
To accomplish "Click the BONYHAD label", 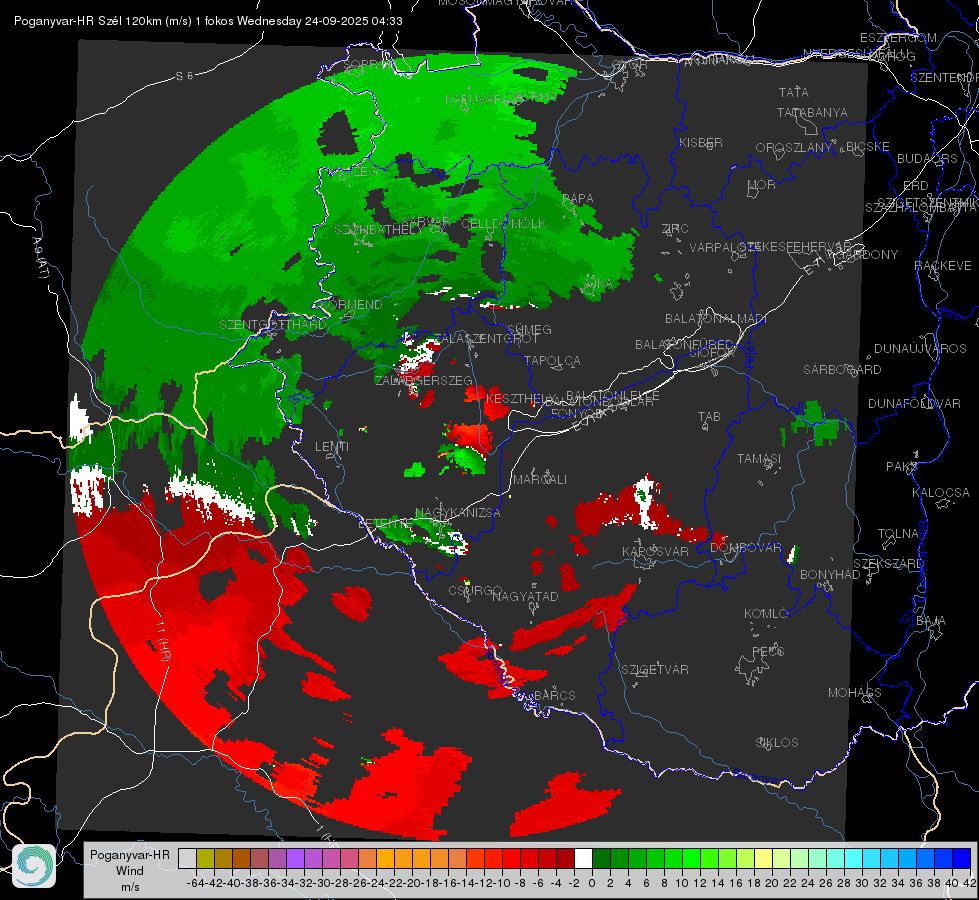I will [830, 575].
